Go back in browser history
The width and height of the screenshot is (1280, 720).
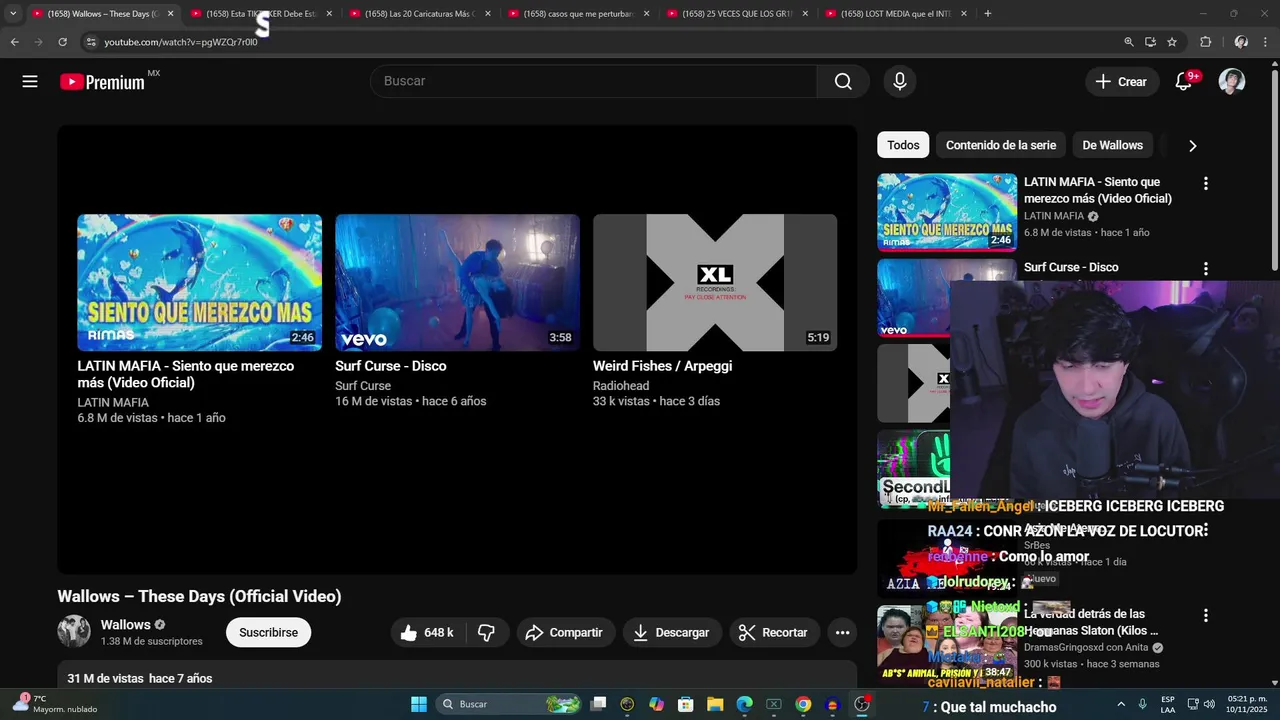point(14,42)
